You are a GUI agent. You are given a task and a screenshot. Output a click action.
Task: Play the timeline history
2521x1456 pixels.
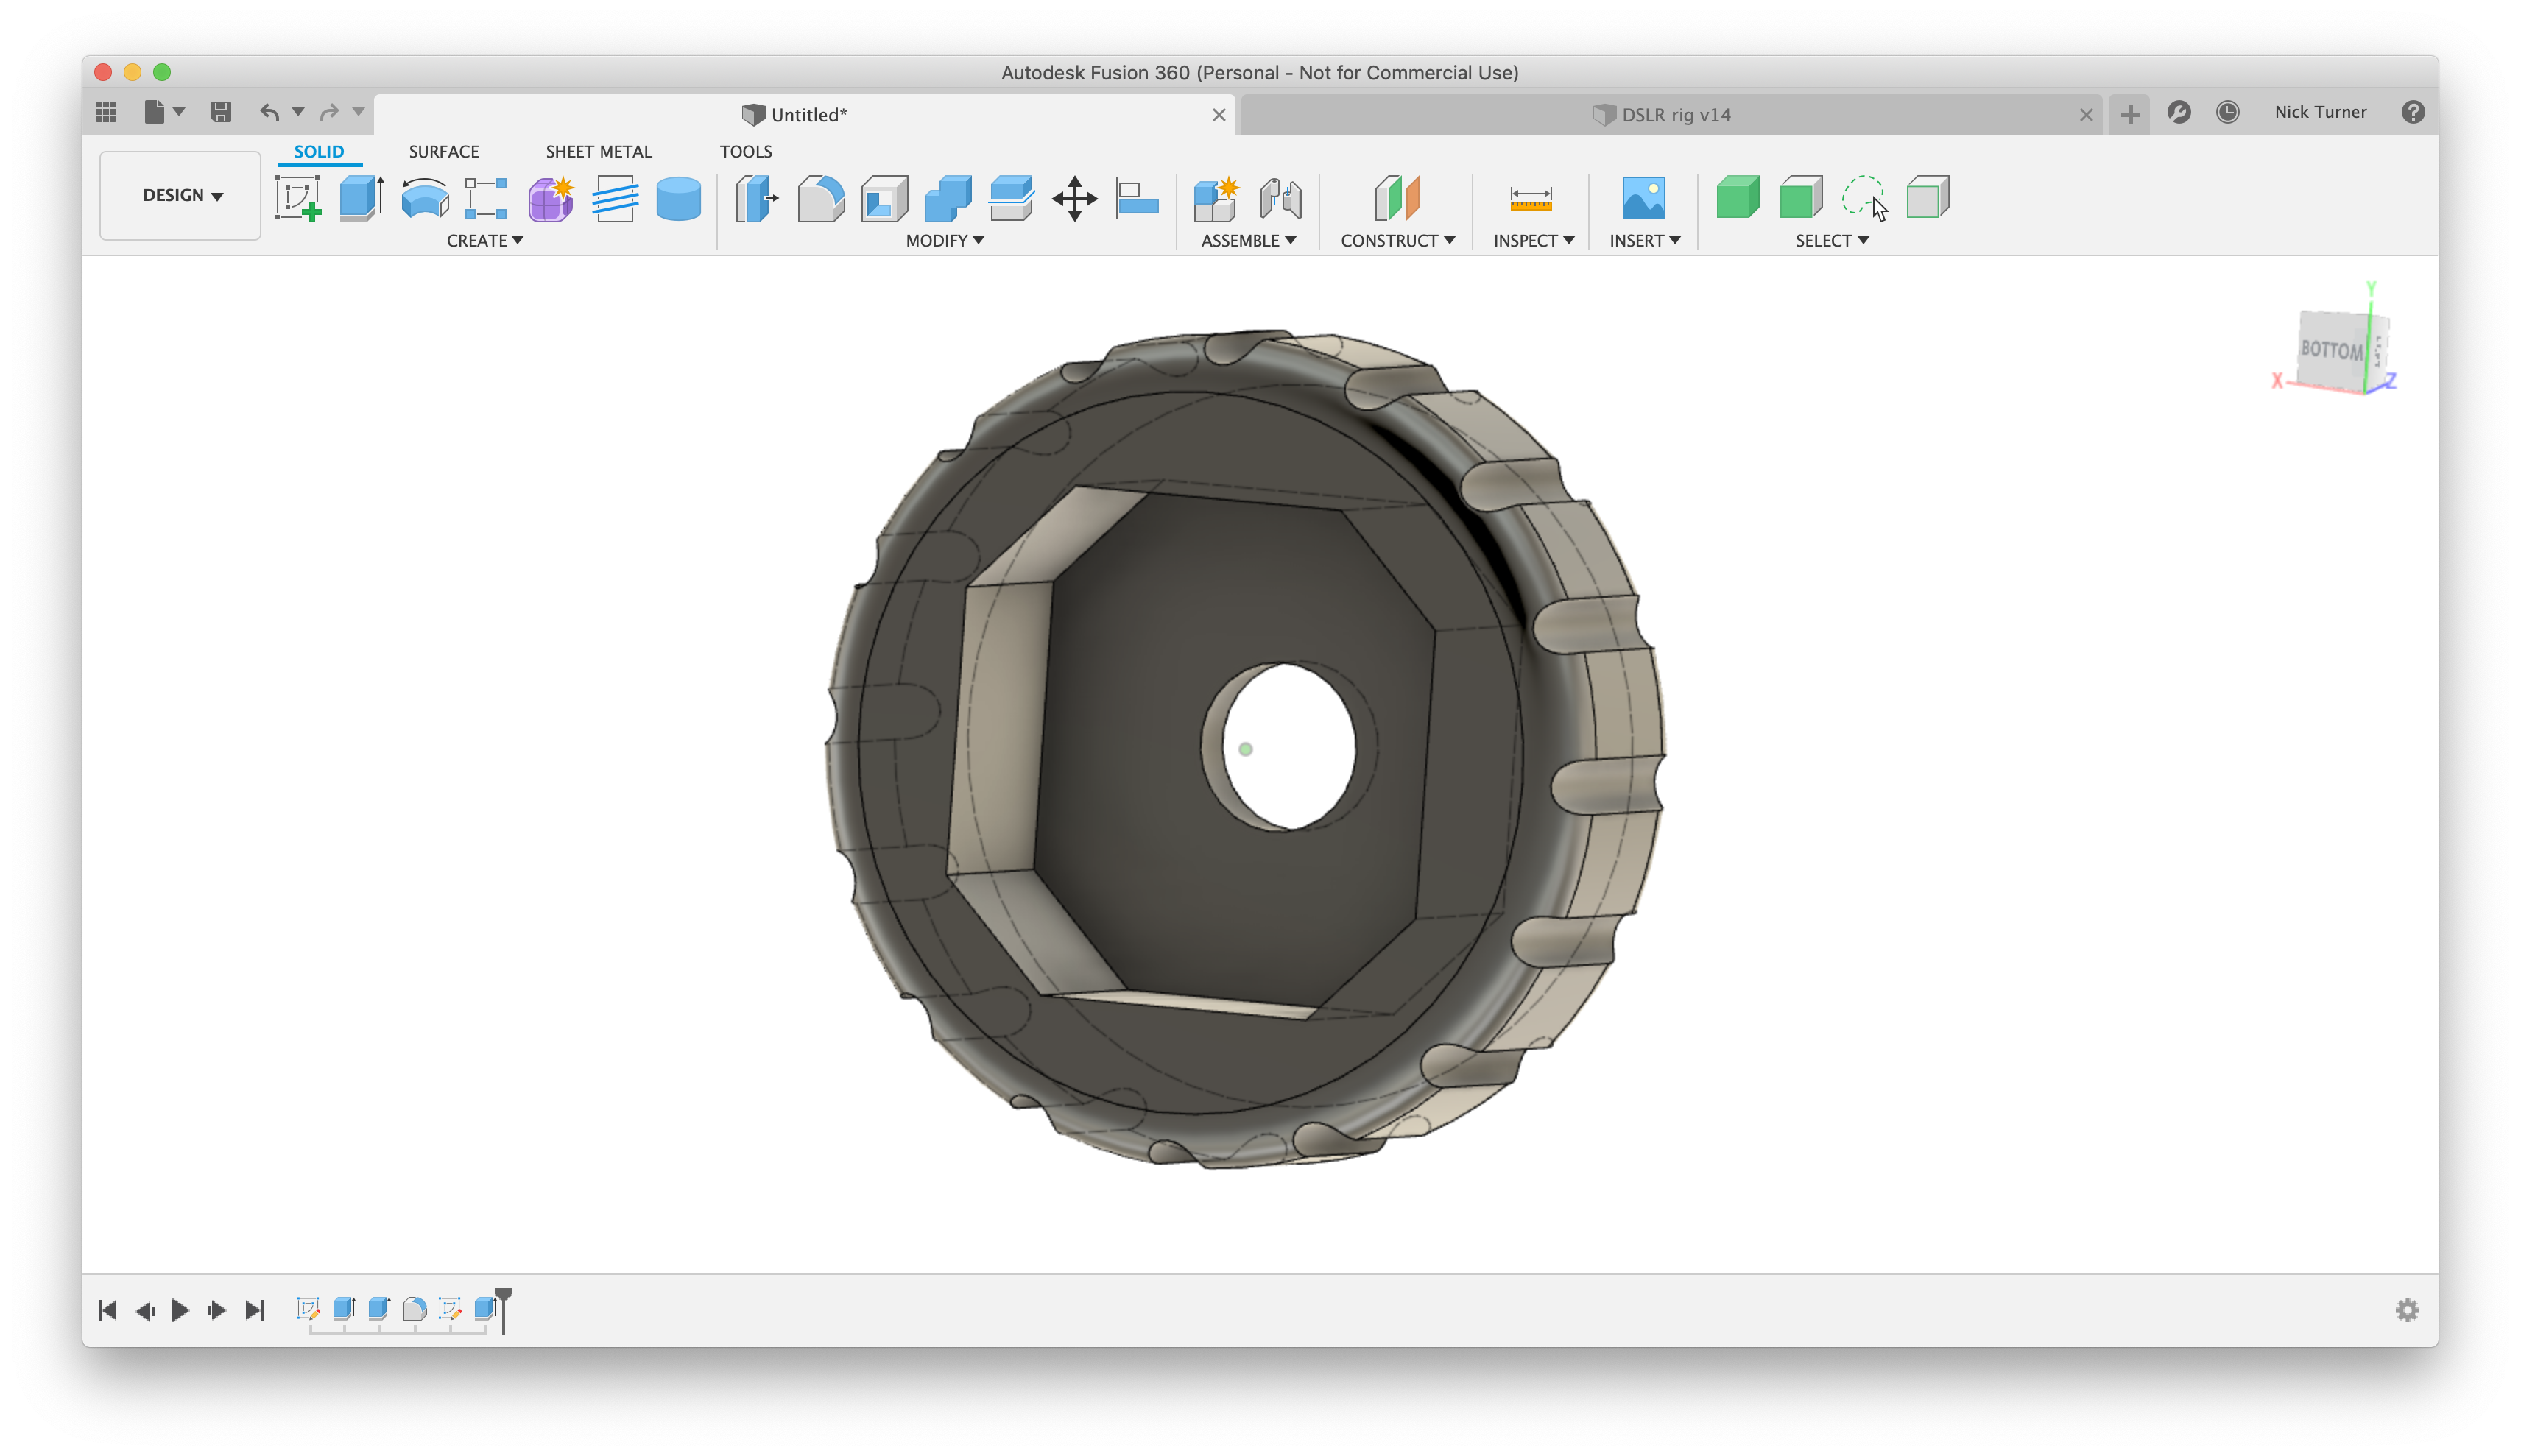click(x=181, y=1310)
